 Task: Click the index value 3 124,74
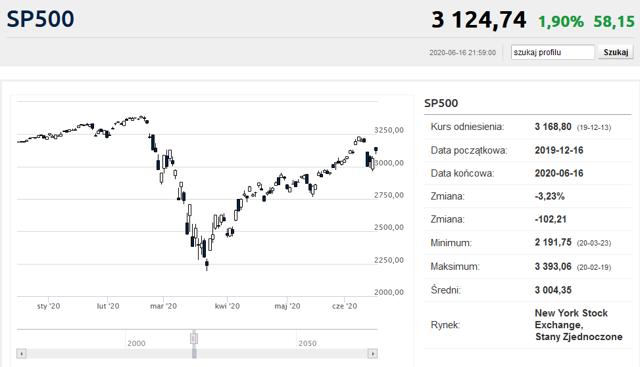click(x=479, y=20)
